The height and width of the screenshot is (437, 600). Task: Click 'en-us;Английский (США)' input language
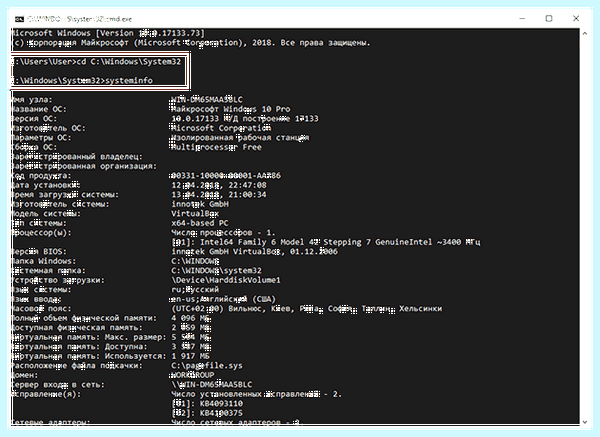point(223,299)
